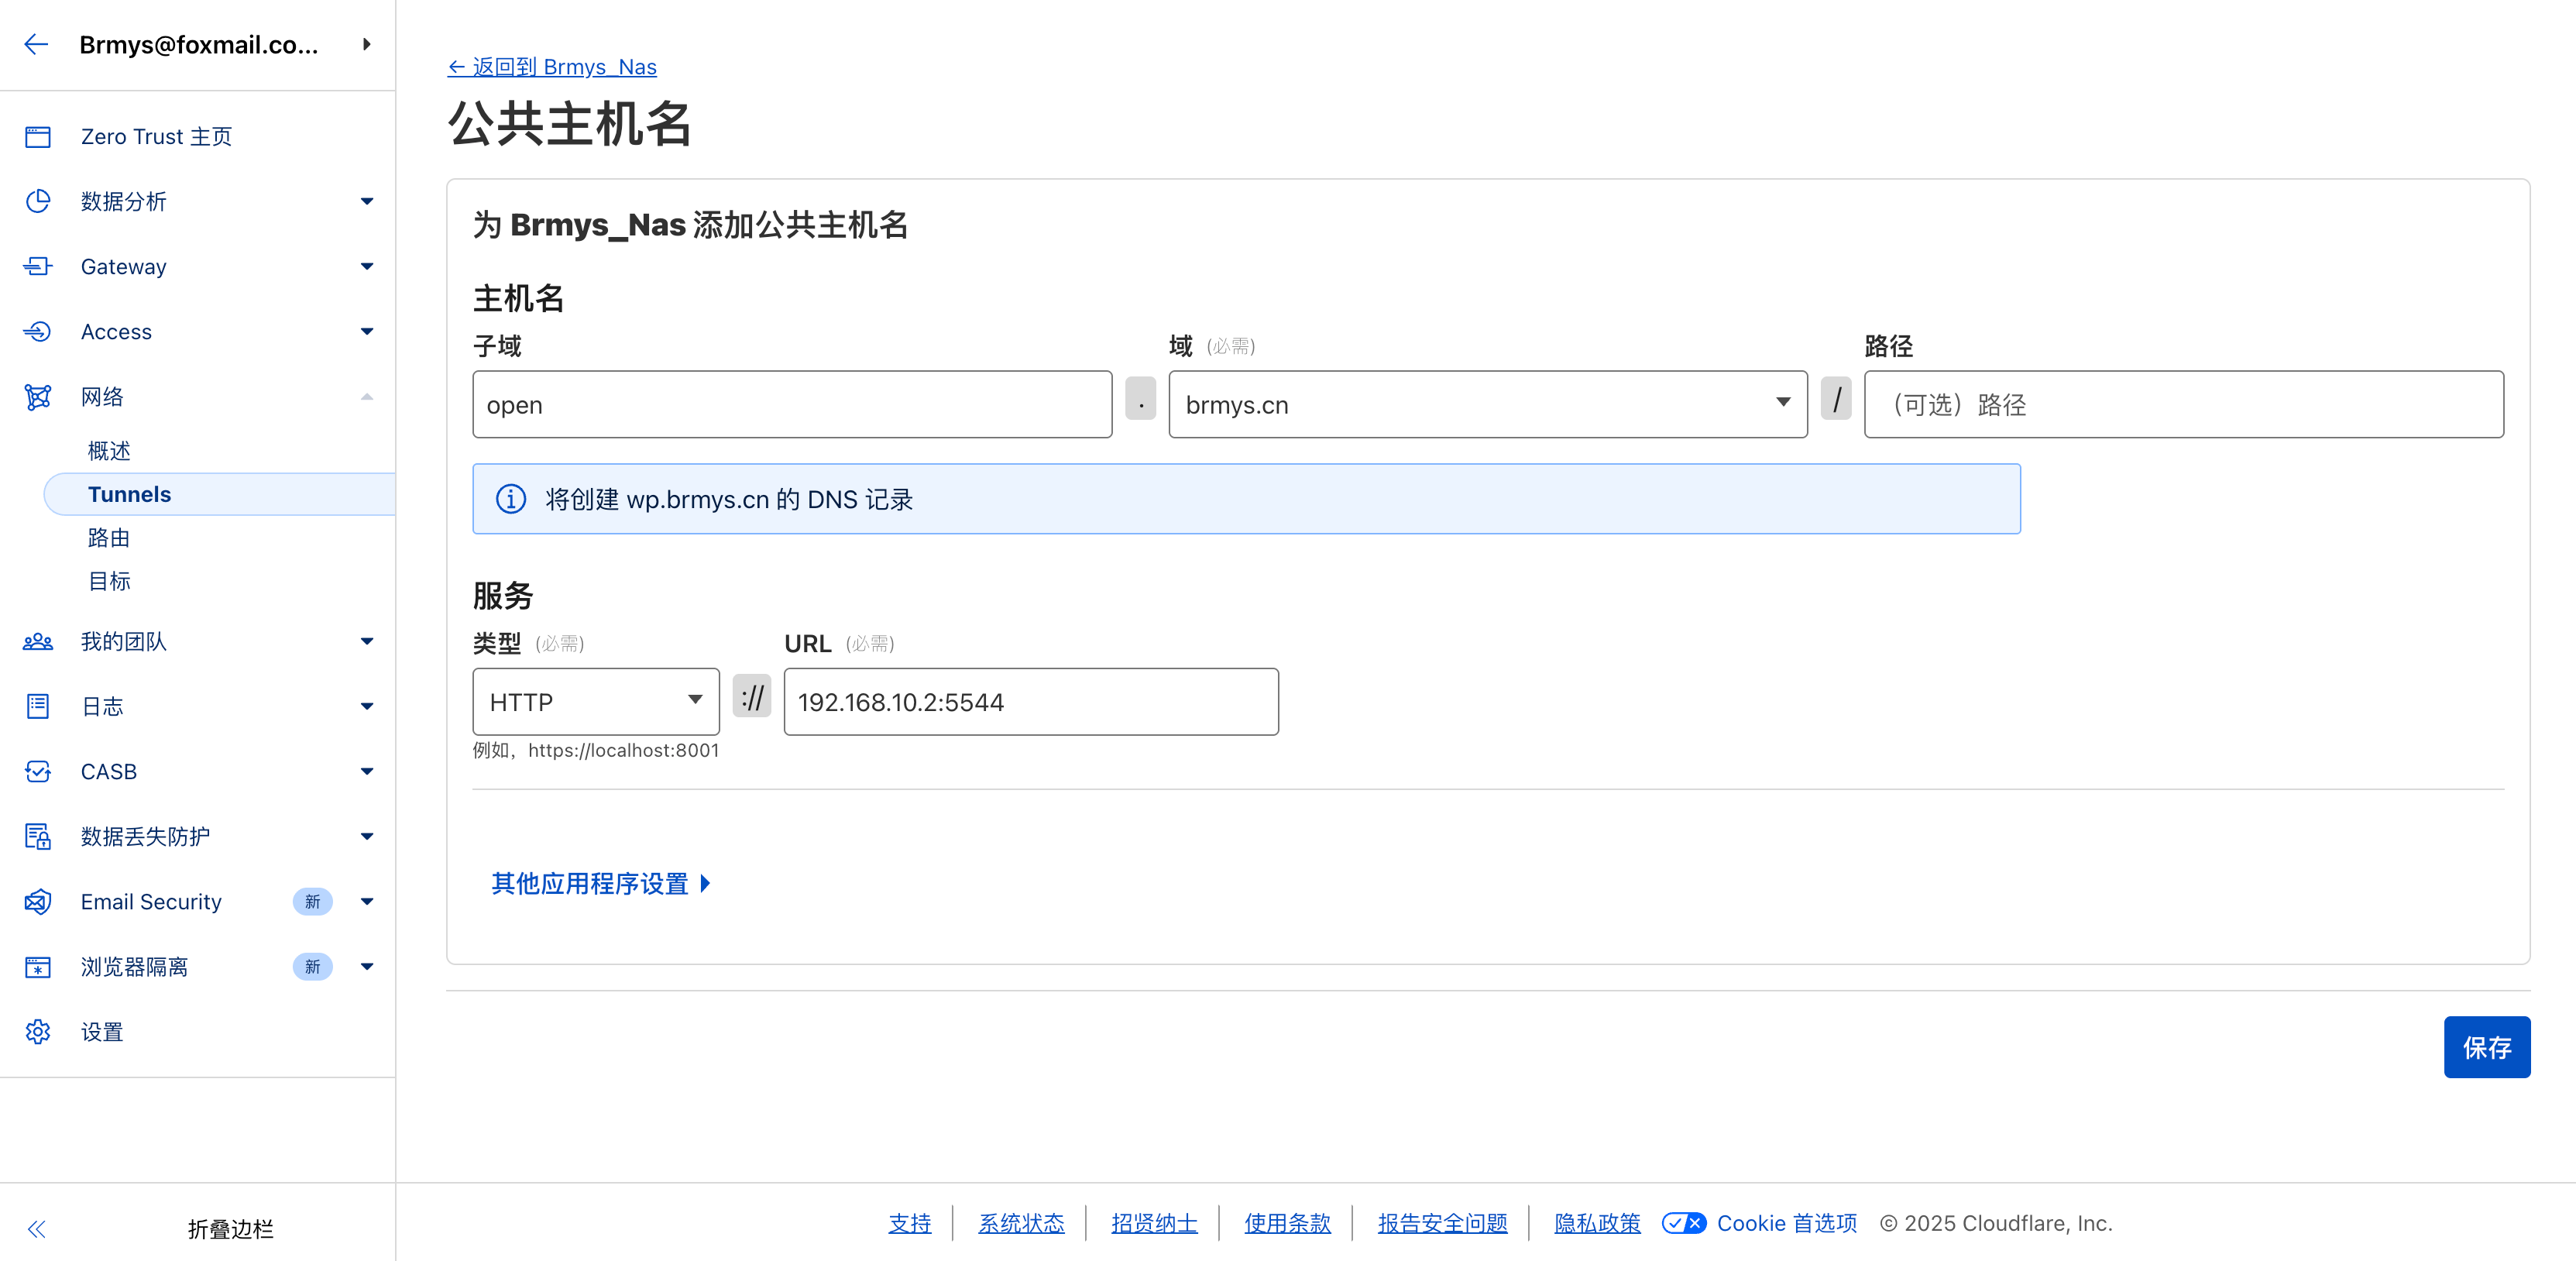Screen dimensions: 2576x1261
Task: Click the Email Security envelope icon
Action: tap(38, 902)
